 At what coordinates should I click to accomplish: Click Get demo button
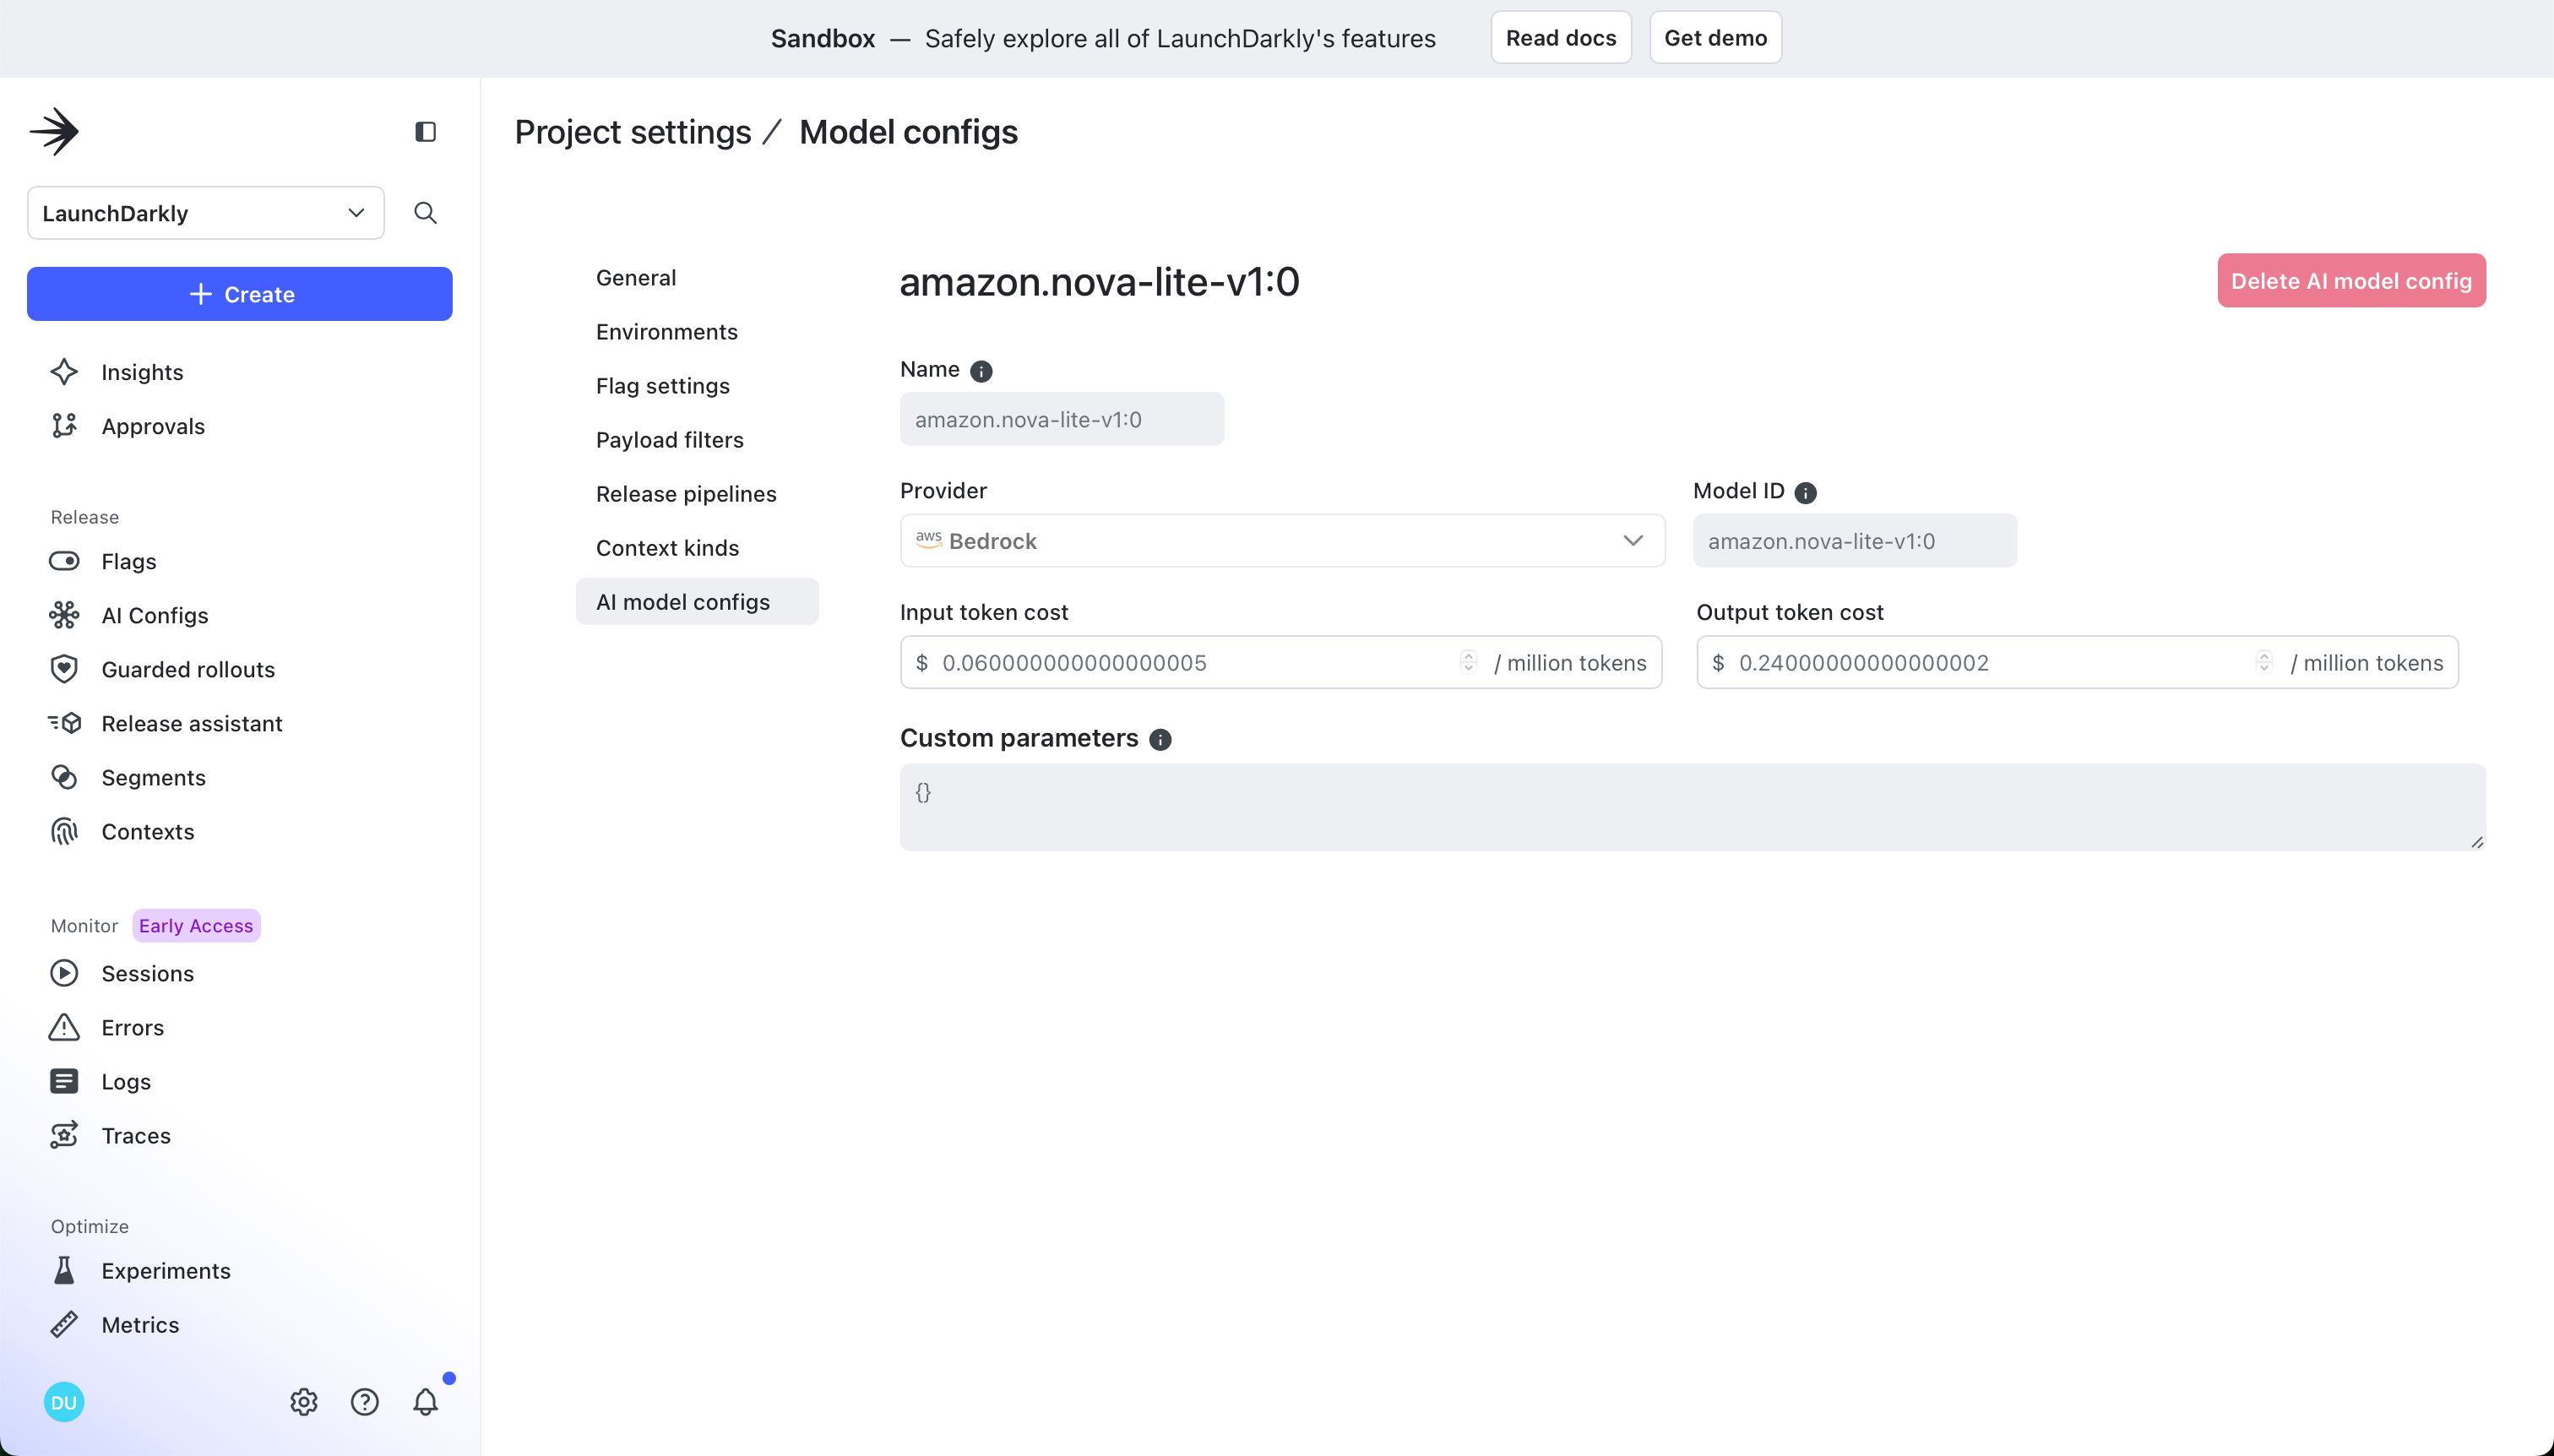[1715, 38]
